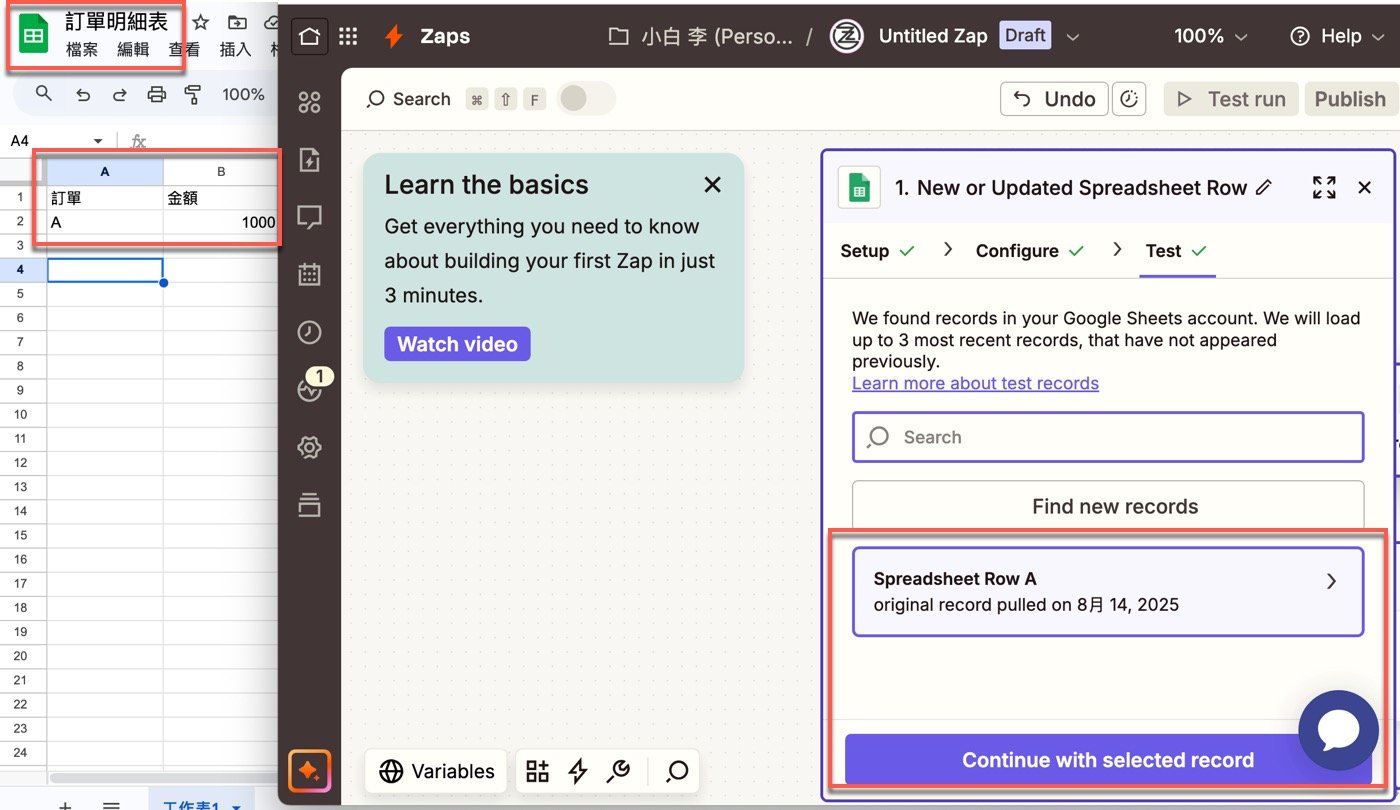This screenshot has height=810, width=1400.
Task: Rename step with the pencil icon
Action: tap(1264, 187)
